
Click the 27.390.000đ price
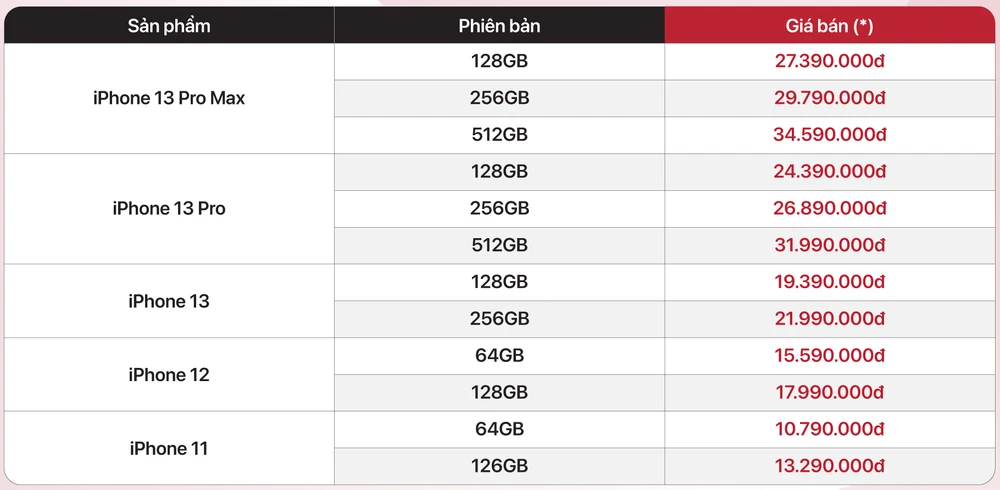[830, 61]
